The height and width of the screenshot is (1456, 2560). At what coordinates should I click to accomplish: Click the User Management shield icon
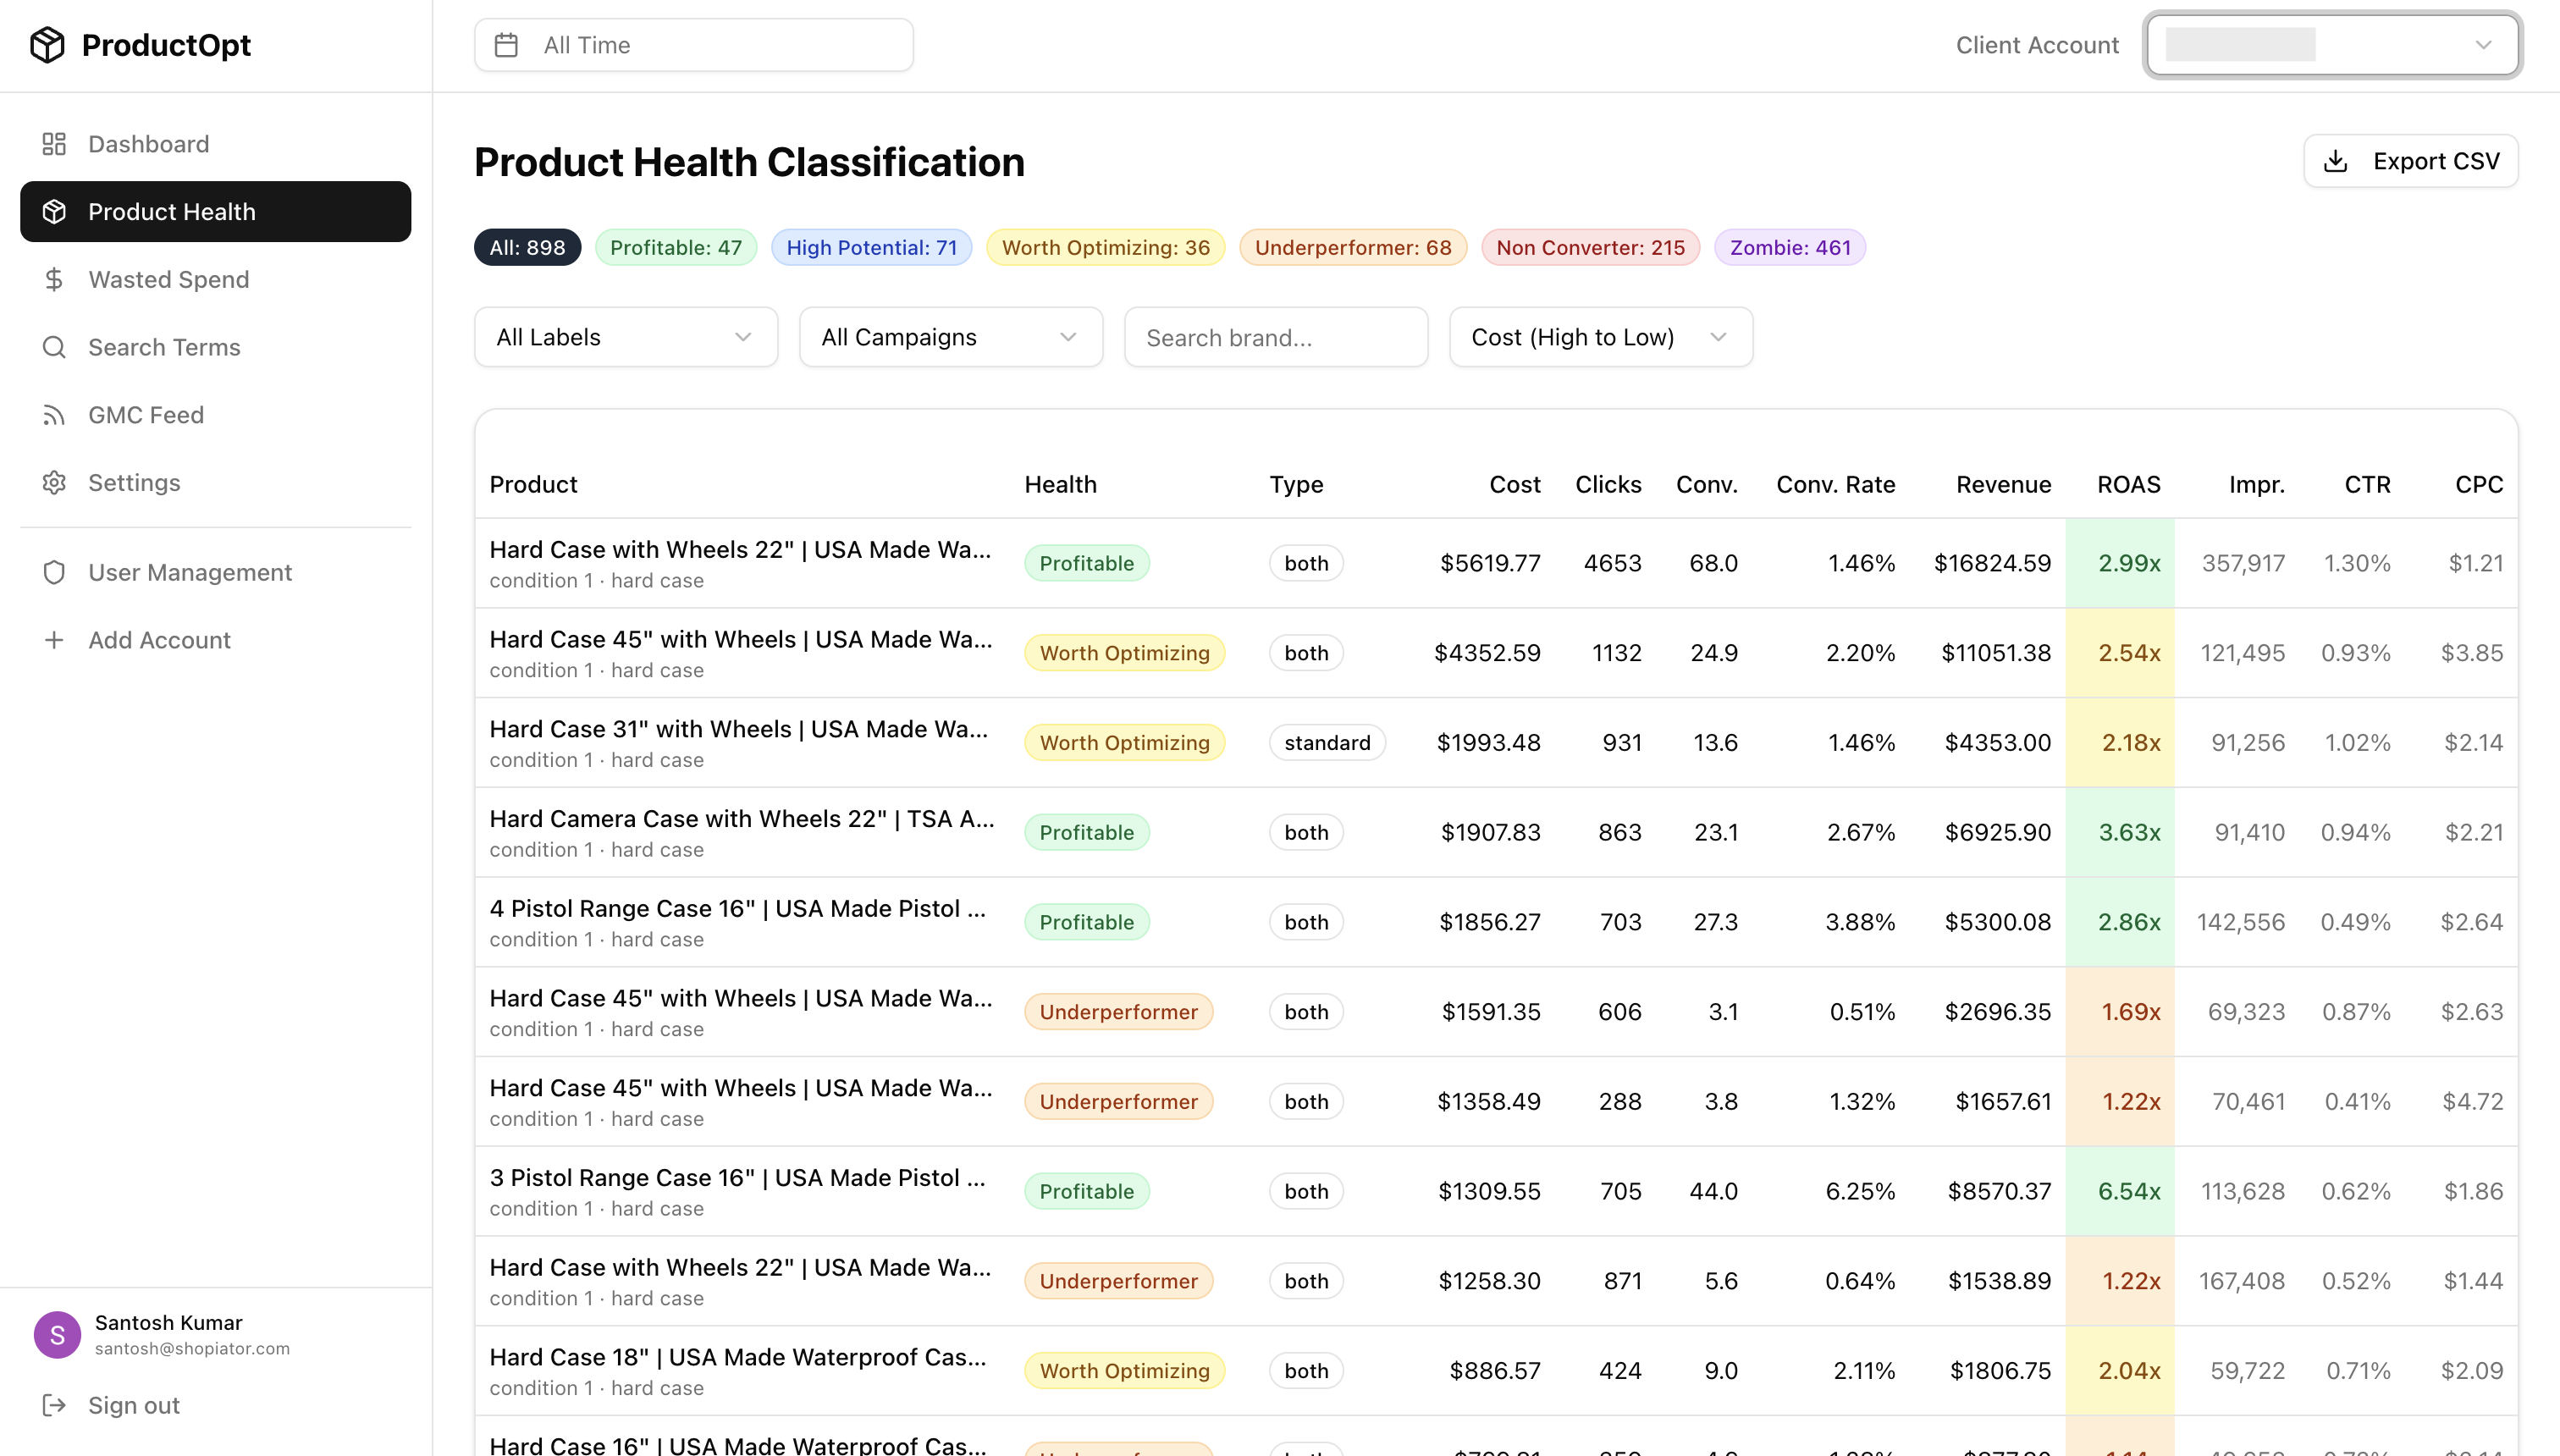coord(55,572)
